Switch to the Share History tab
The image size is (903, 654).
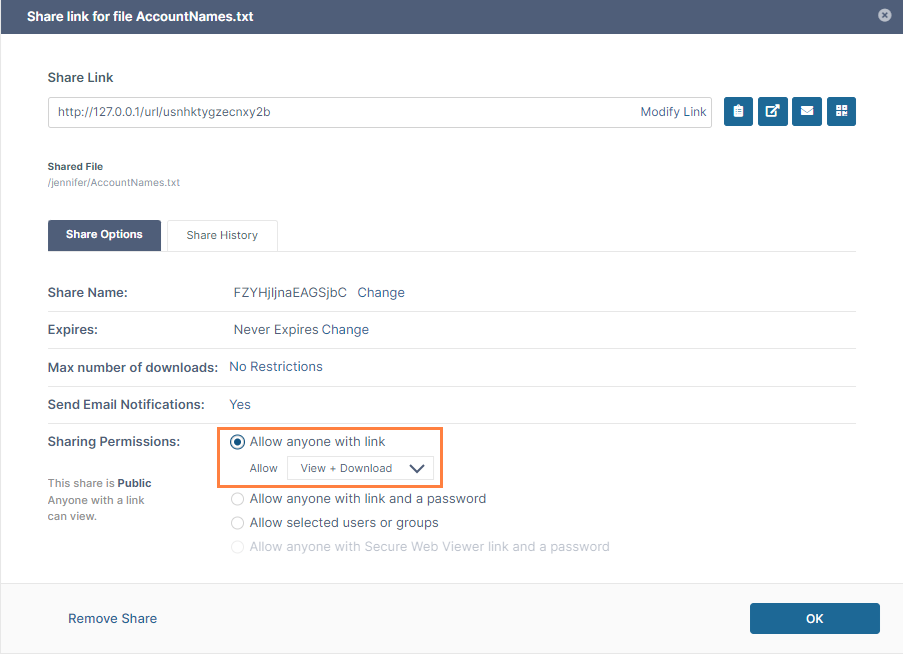coord(222,235)
